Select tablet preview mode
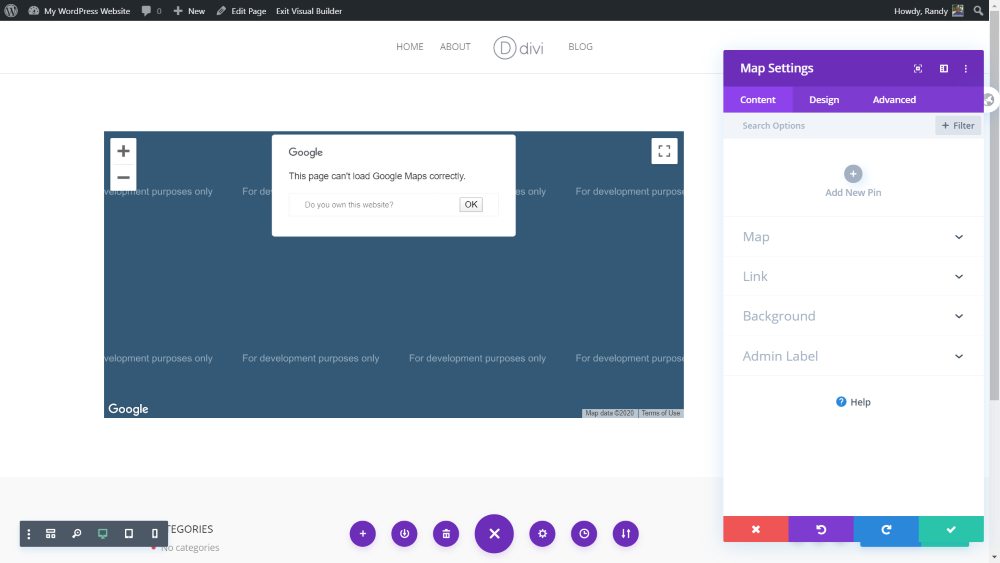Image resolution: width=1000 pixels, height=563 pixels. (x=129, y=534)
